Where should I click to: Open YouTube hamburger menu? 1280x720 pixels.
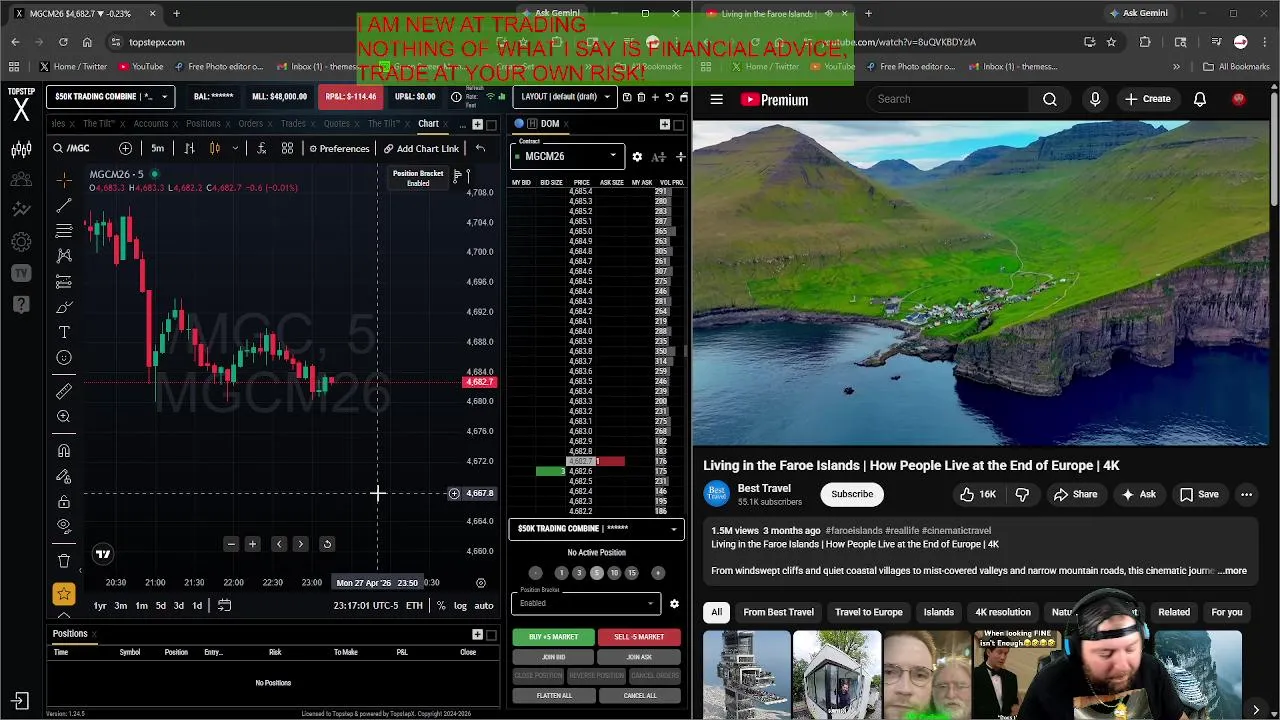point(717,99)
